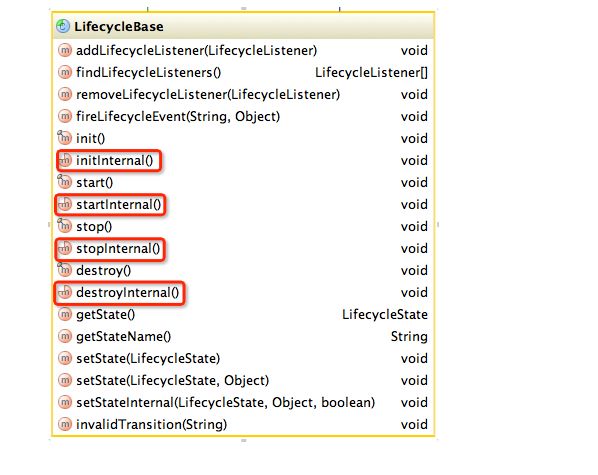
Task: Select the stopInternal() method name
Action: pyautogui.click(x=118, y=249)
